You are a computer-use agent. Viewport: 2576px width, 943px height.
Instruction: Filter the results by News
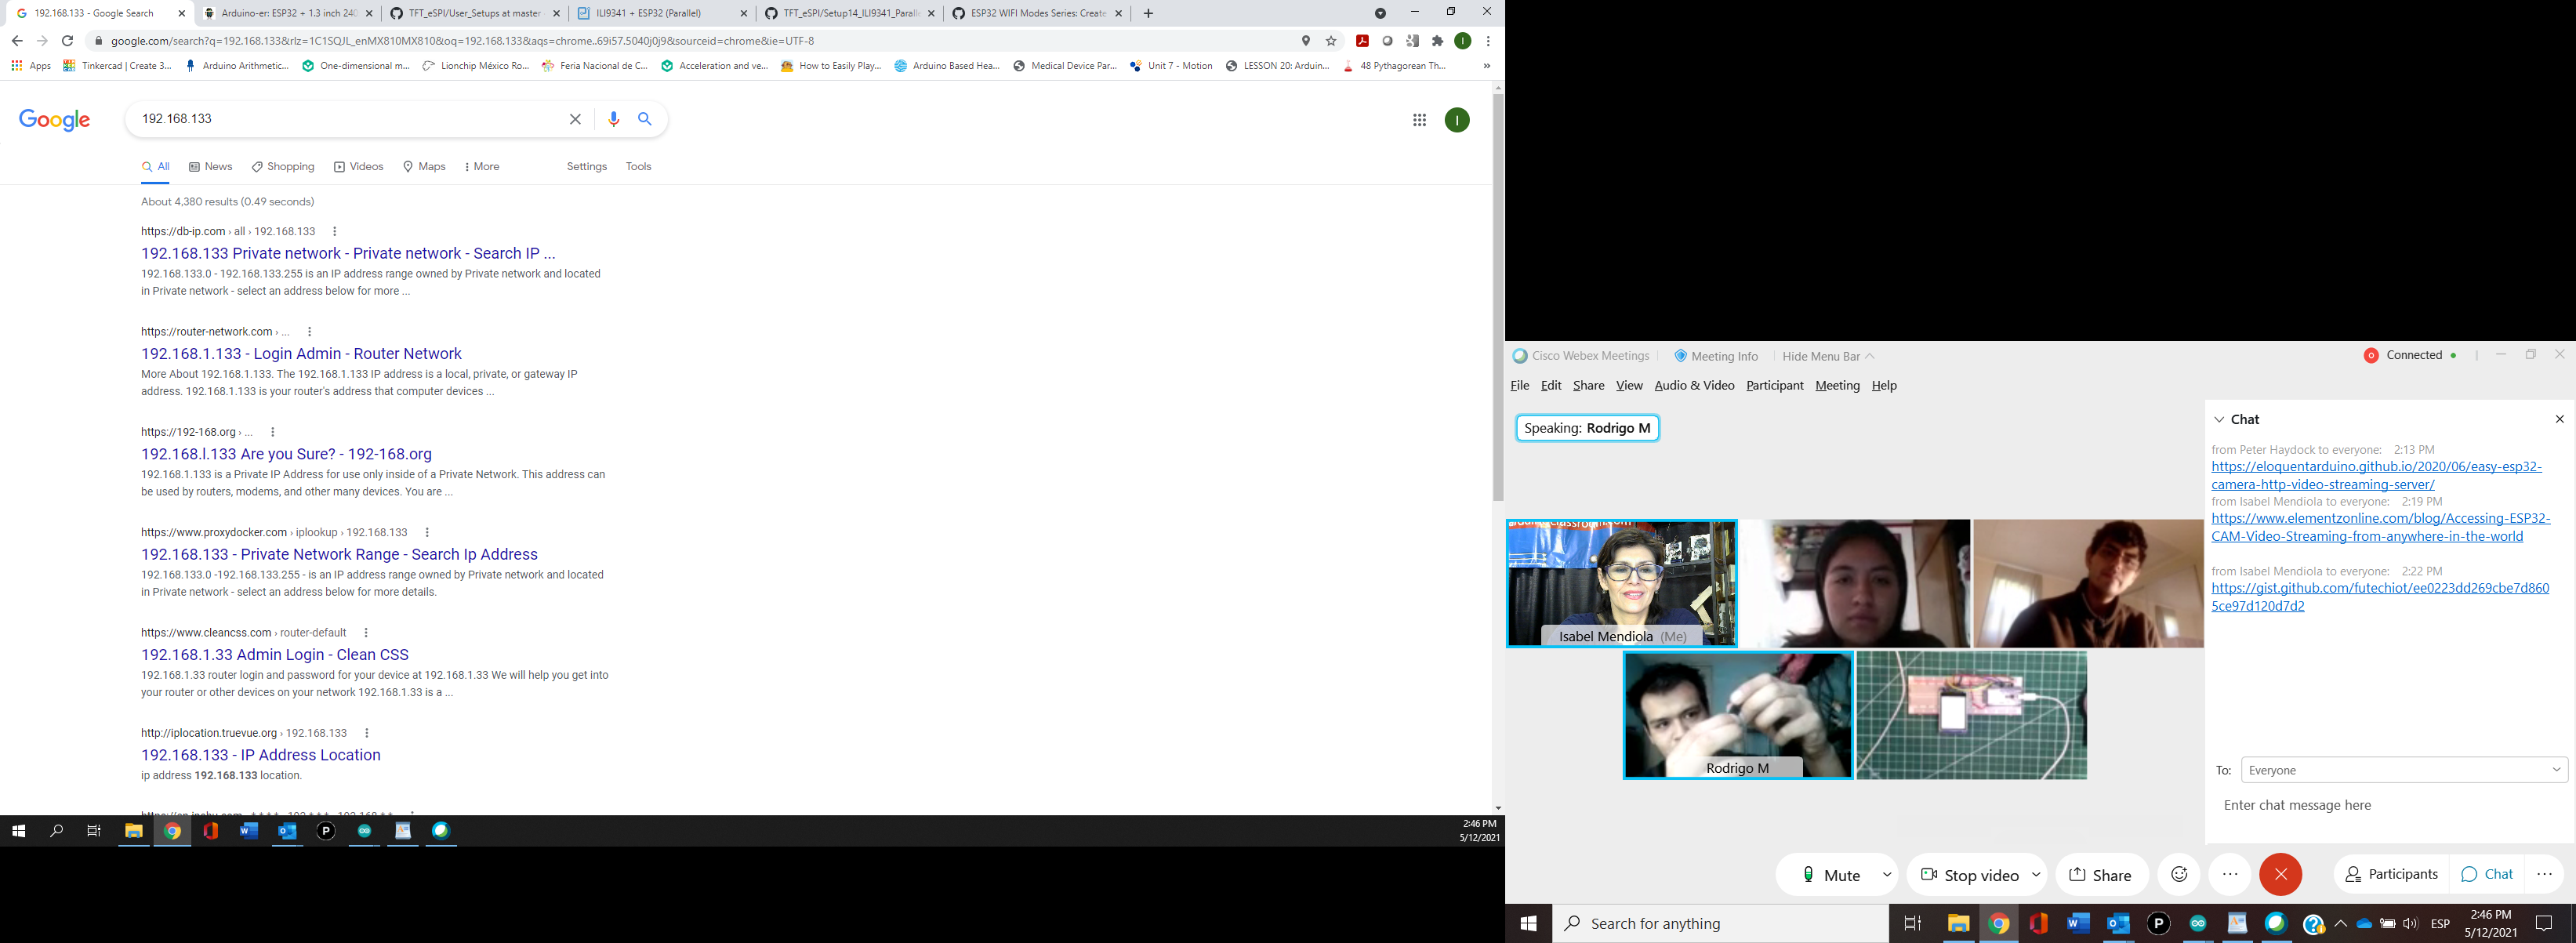[210, 167]
